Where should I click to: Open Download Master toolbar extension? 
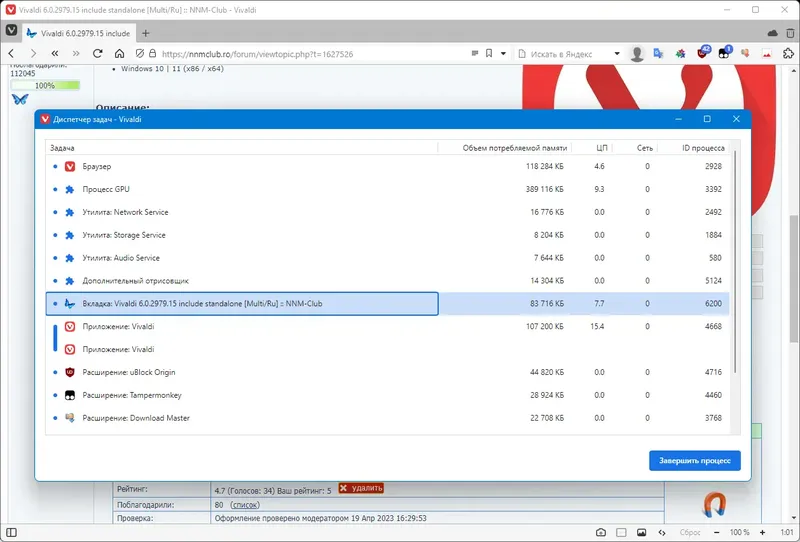click(x=745, y=54)
